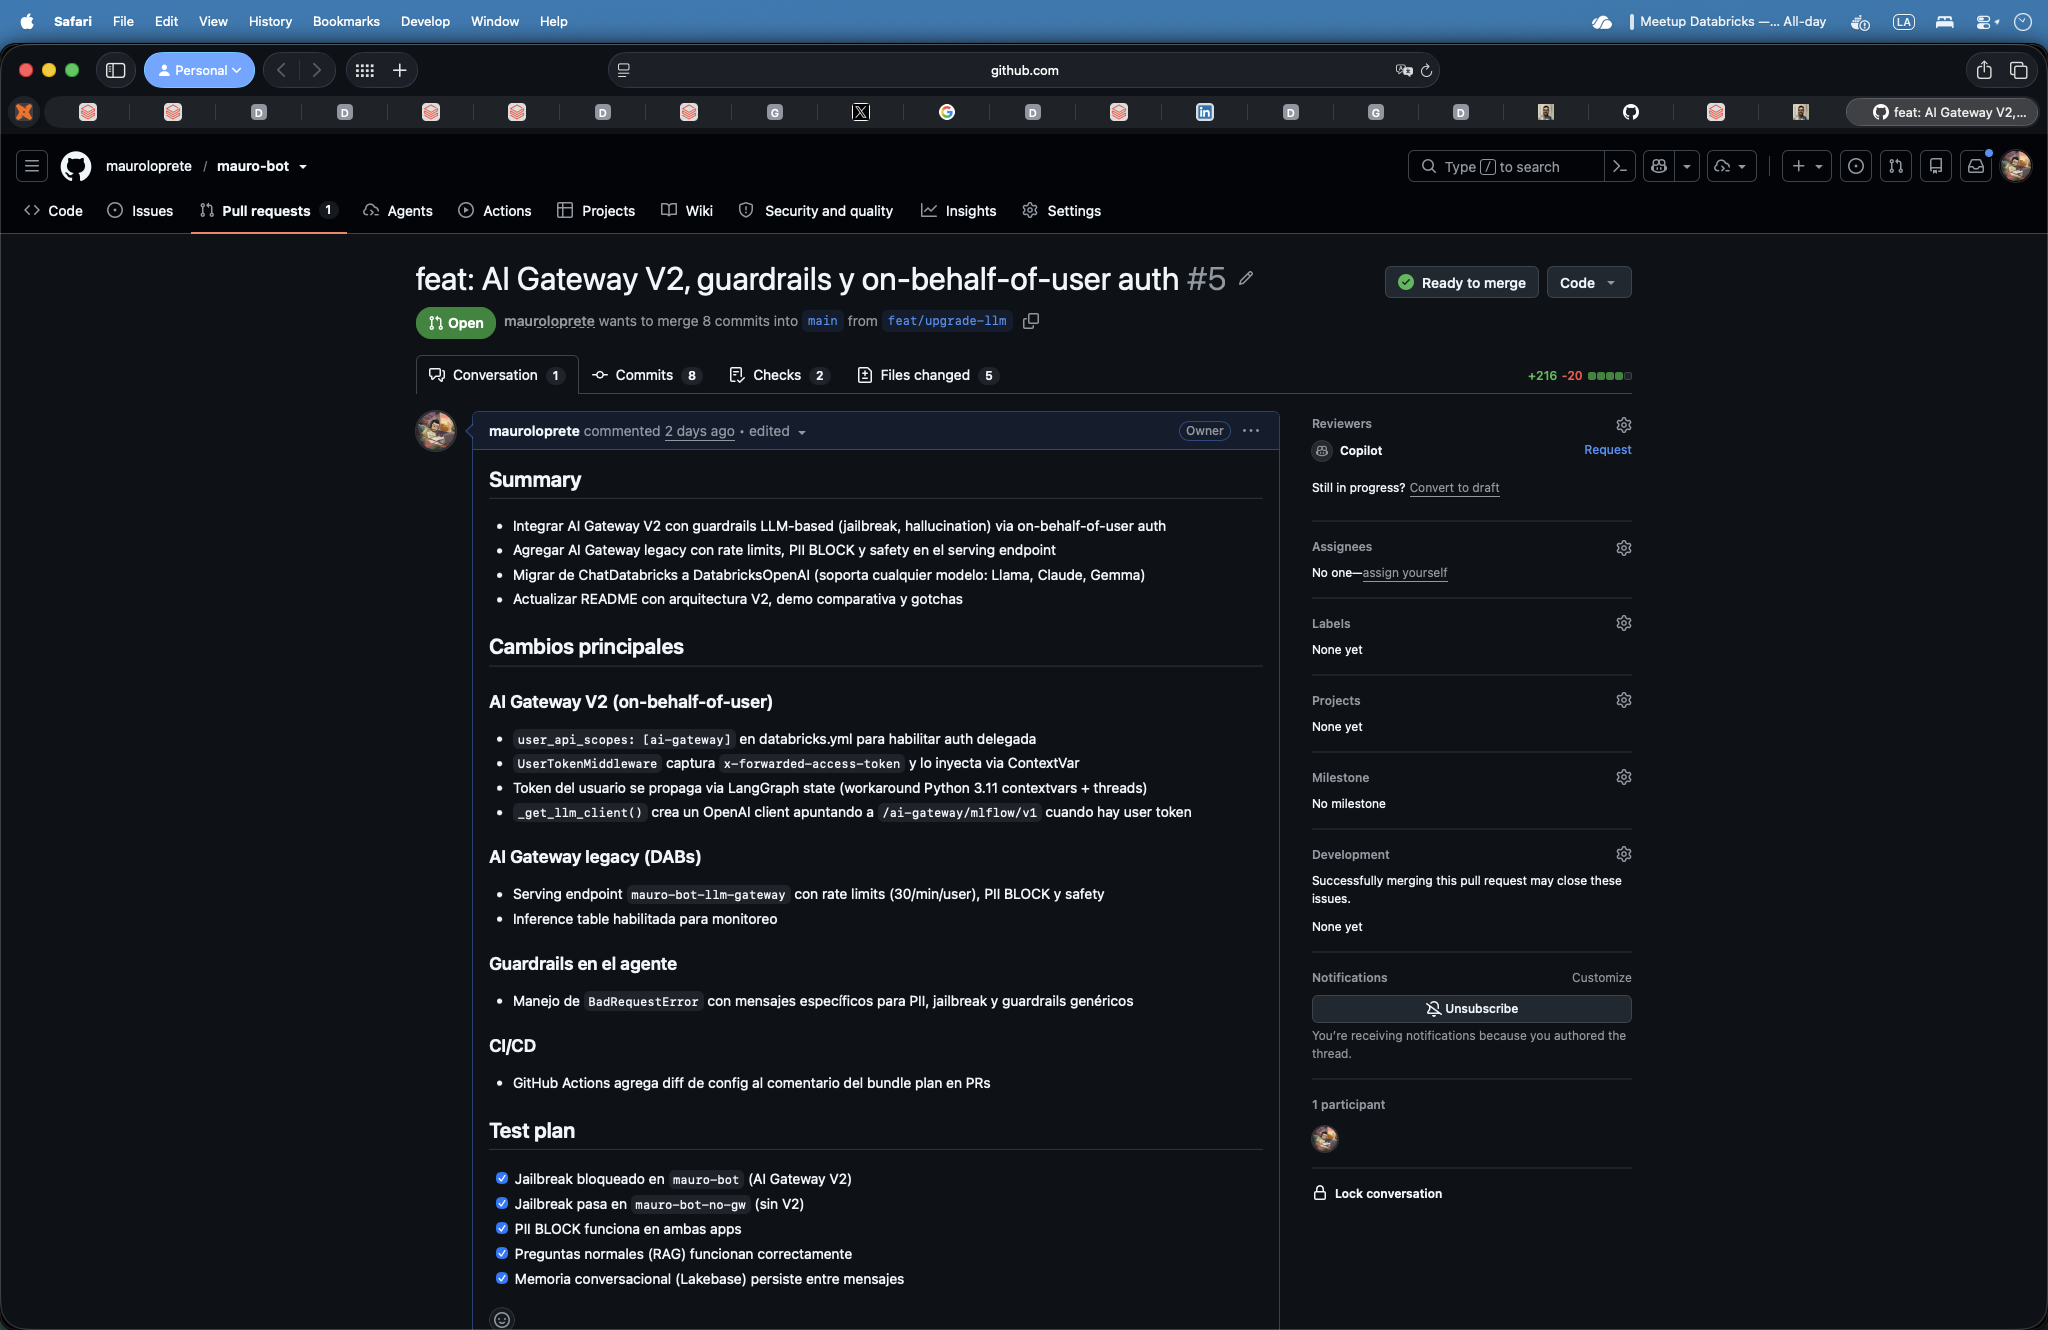Screen dimensions: 2048x1330
Task: Open the comment's three-dot options menu
Action: tap(1251, 431)
